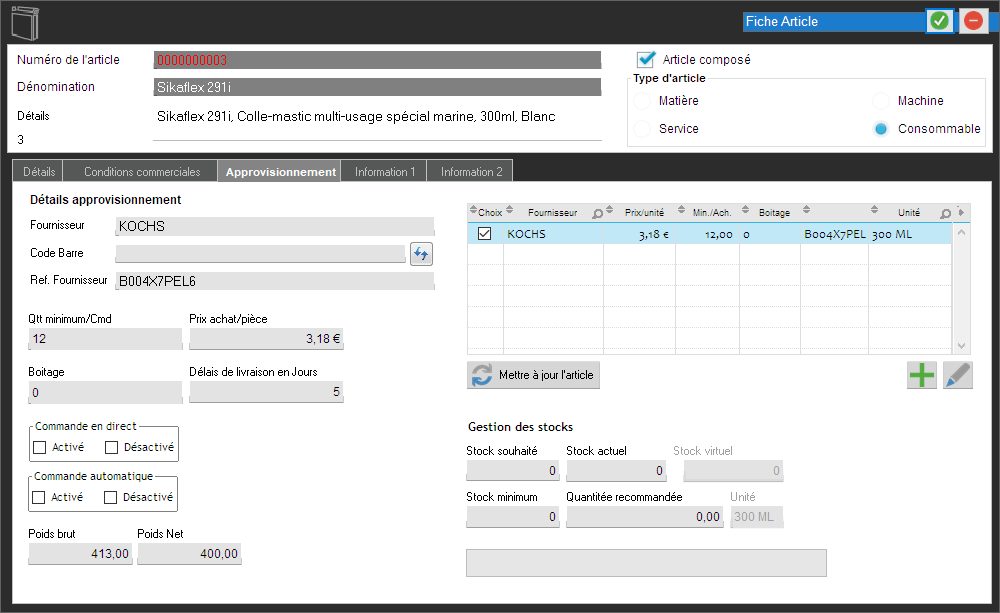This screenshot has height=613, width=1000.
Task: Enable Activé under Commande en direct
Action: point(39,447)
